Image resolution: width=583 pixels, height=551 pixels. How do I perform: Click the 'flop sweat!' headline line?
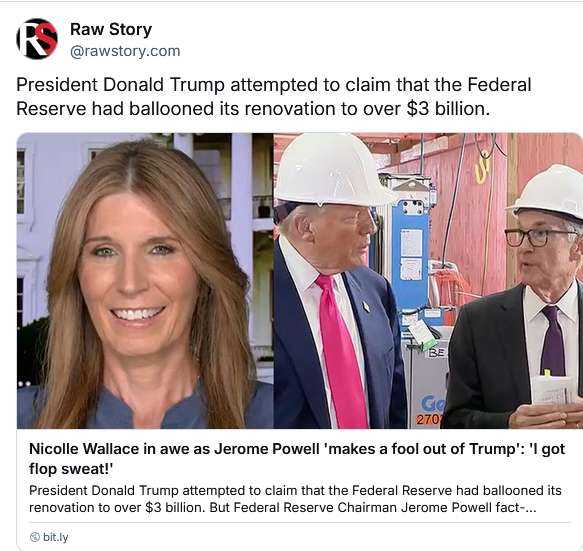71,468
